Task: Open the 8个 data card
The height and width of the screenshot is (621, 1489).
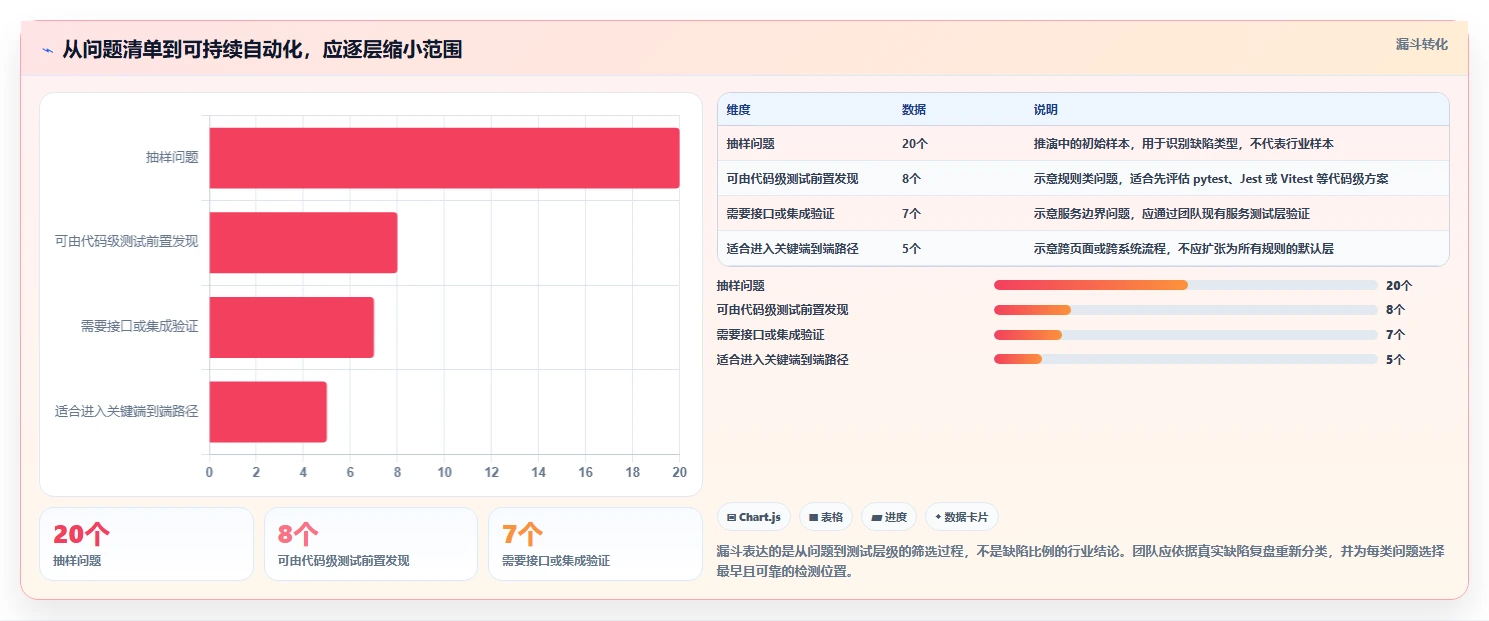Action: coord(371,544)
